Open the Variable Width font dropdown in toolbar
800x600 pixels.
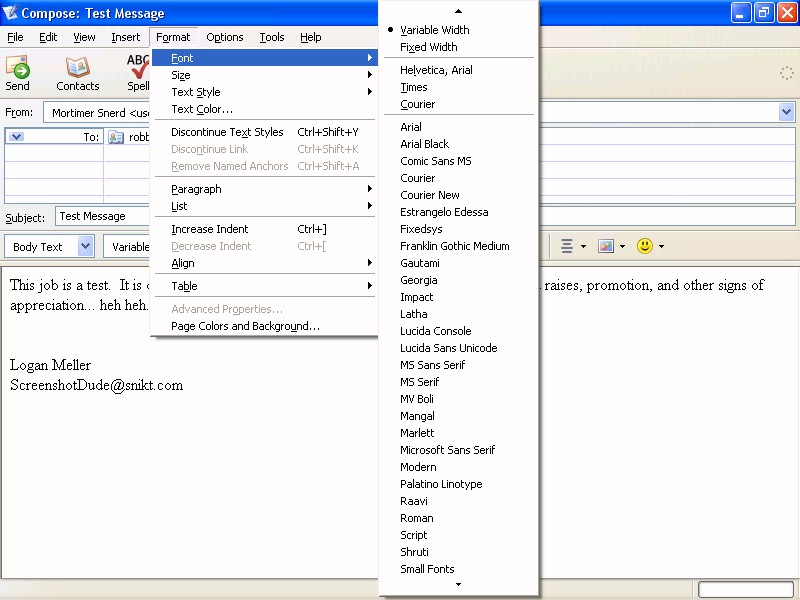[x=128, y=246]
